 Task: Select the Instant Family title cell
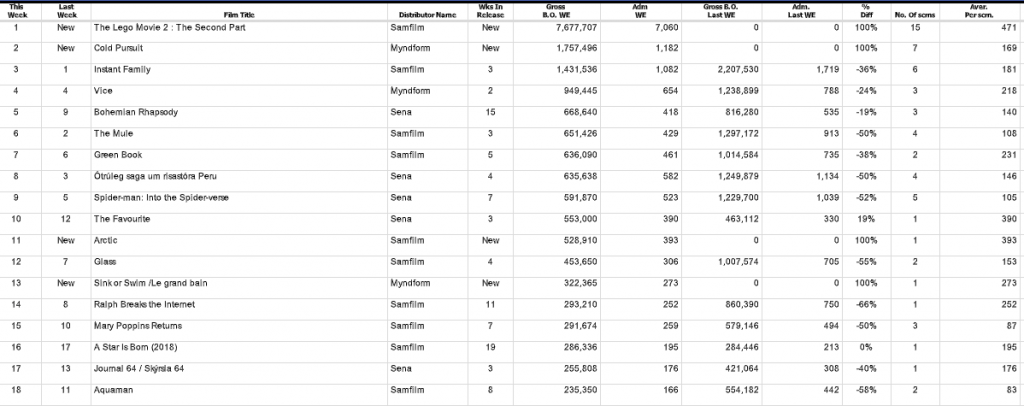pyautogui.click(x=123, y=69)
